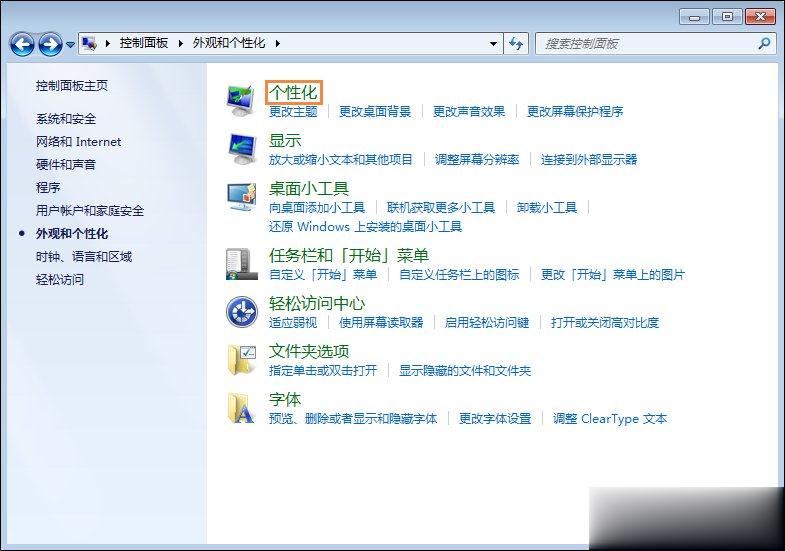The image size is (785, 551).
Task: Select 系统和安全 in the sidebar
Action: (x=66, y=119)
